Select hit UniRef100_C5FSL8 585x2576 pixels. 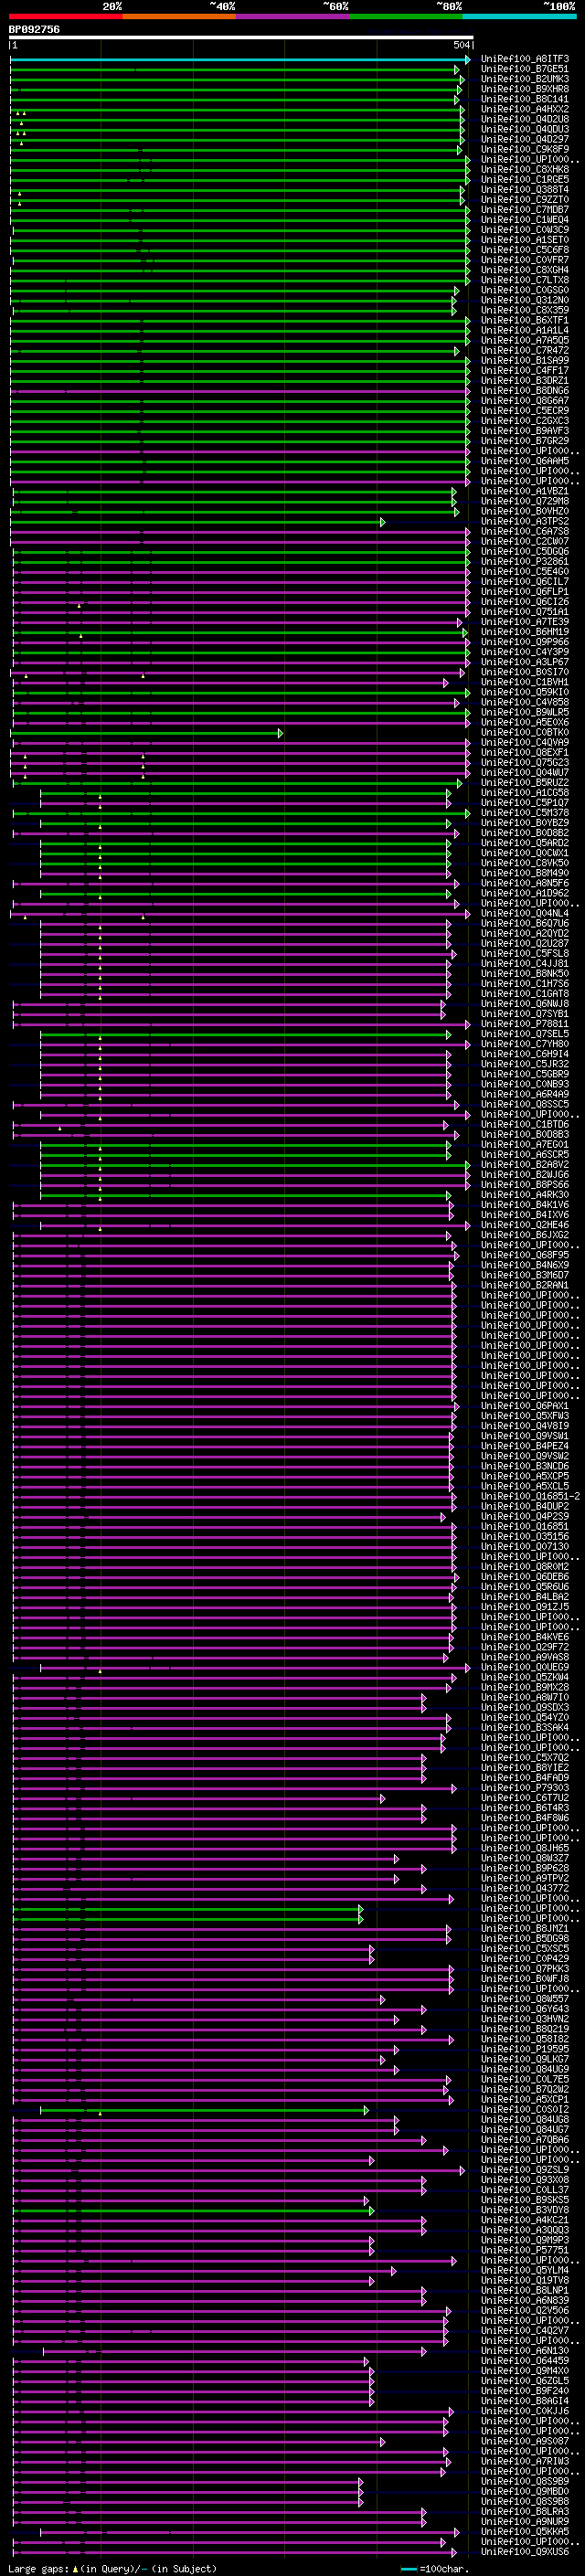point(524,954)
